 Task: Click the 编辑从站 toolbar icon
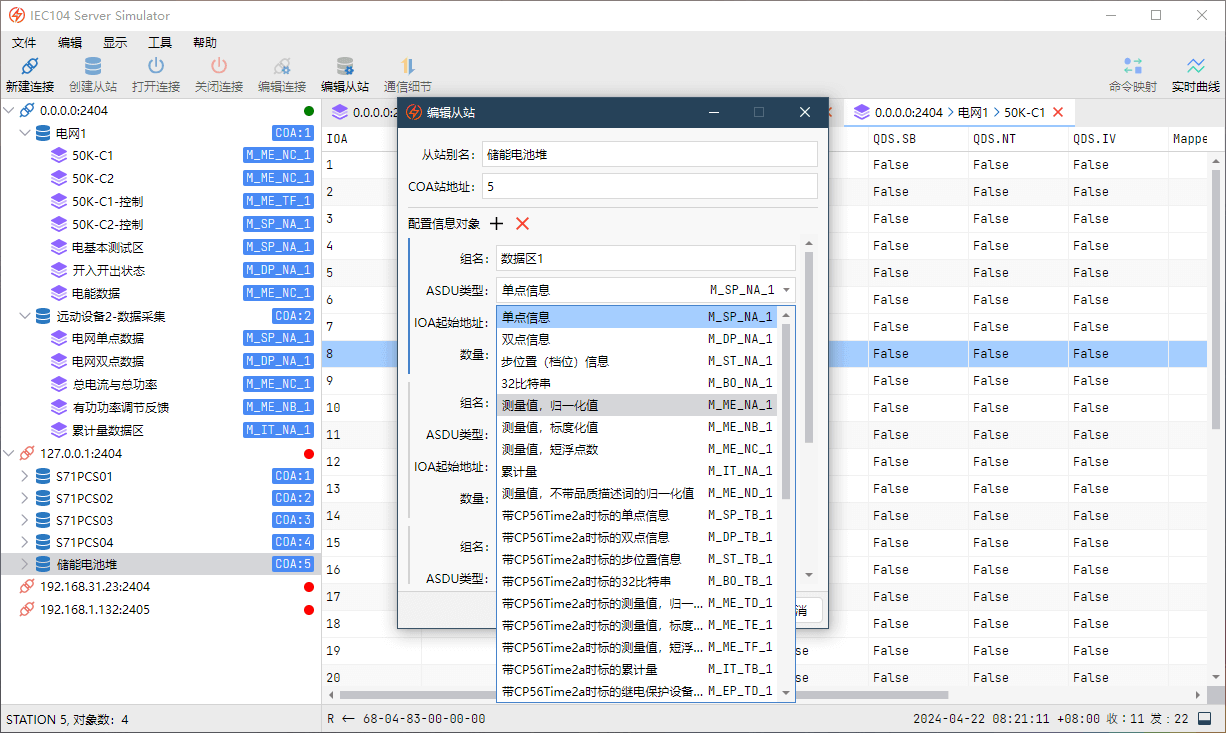point(344,67)
